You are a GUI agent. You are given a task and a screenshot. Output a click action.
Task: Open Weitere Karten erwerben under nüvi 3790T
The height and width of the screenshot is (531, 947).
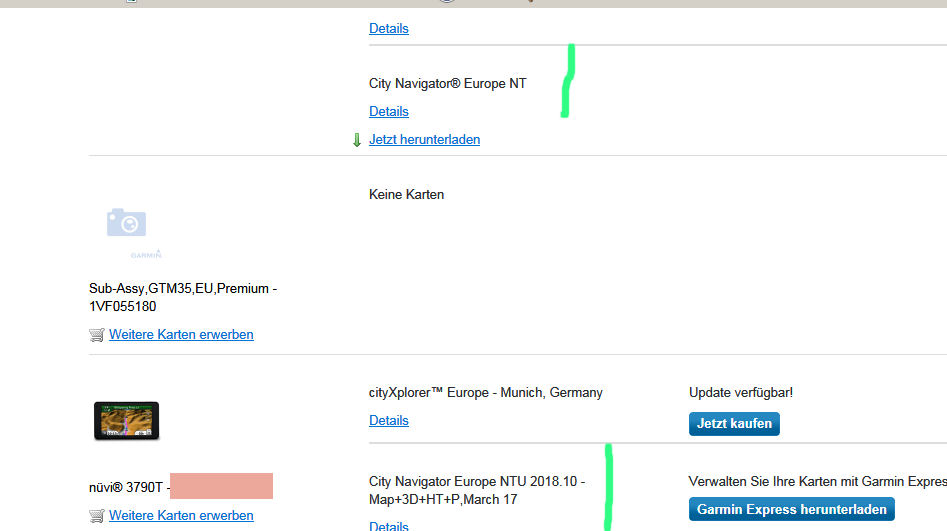pos(181,516)
